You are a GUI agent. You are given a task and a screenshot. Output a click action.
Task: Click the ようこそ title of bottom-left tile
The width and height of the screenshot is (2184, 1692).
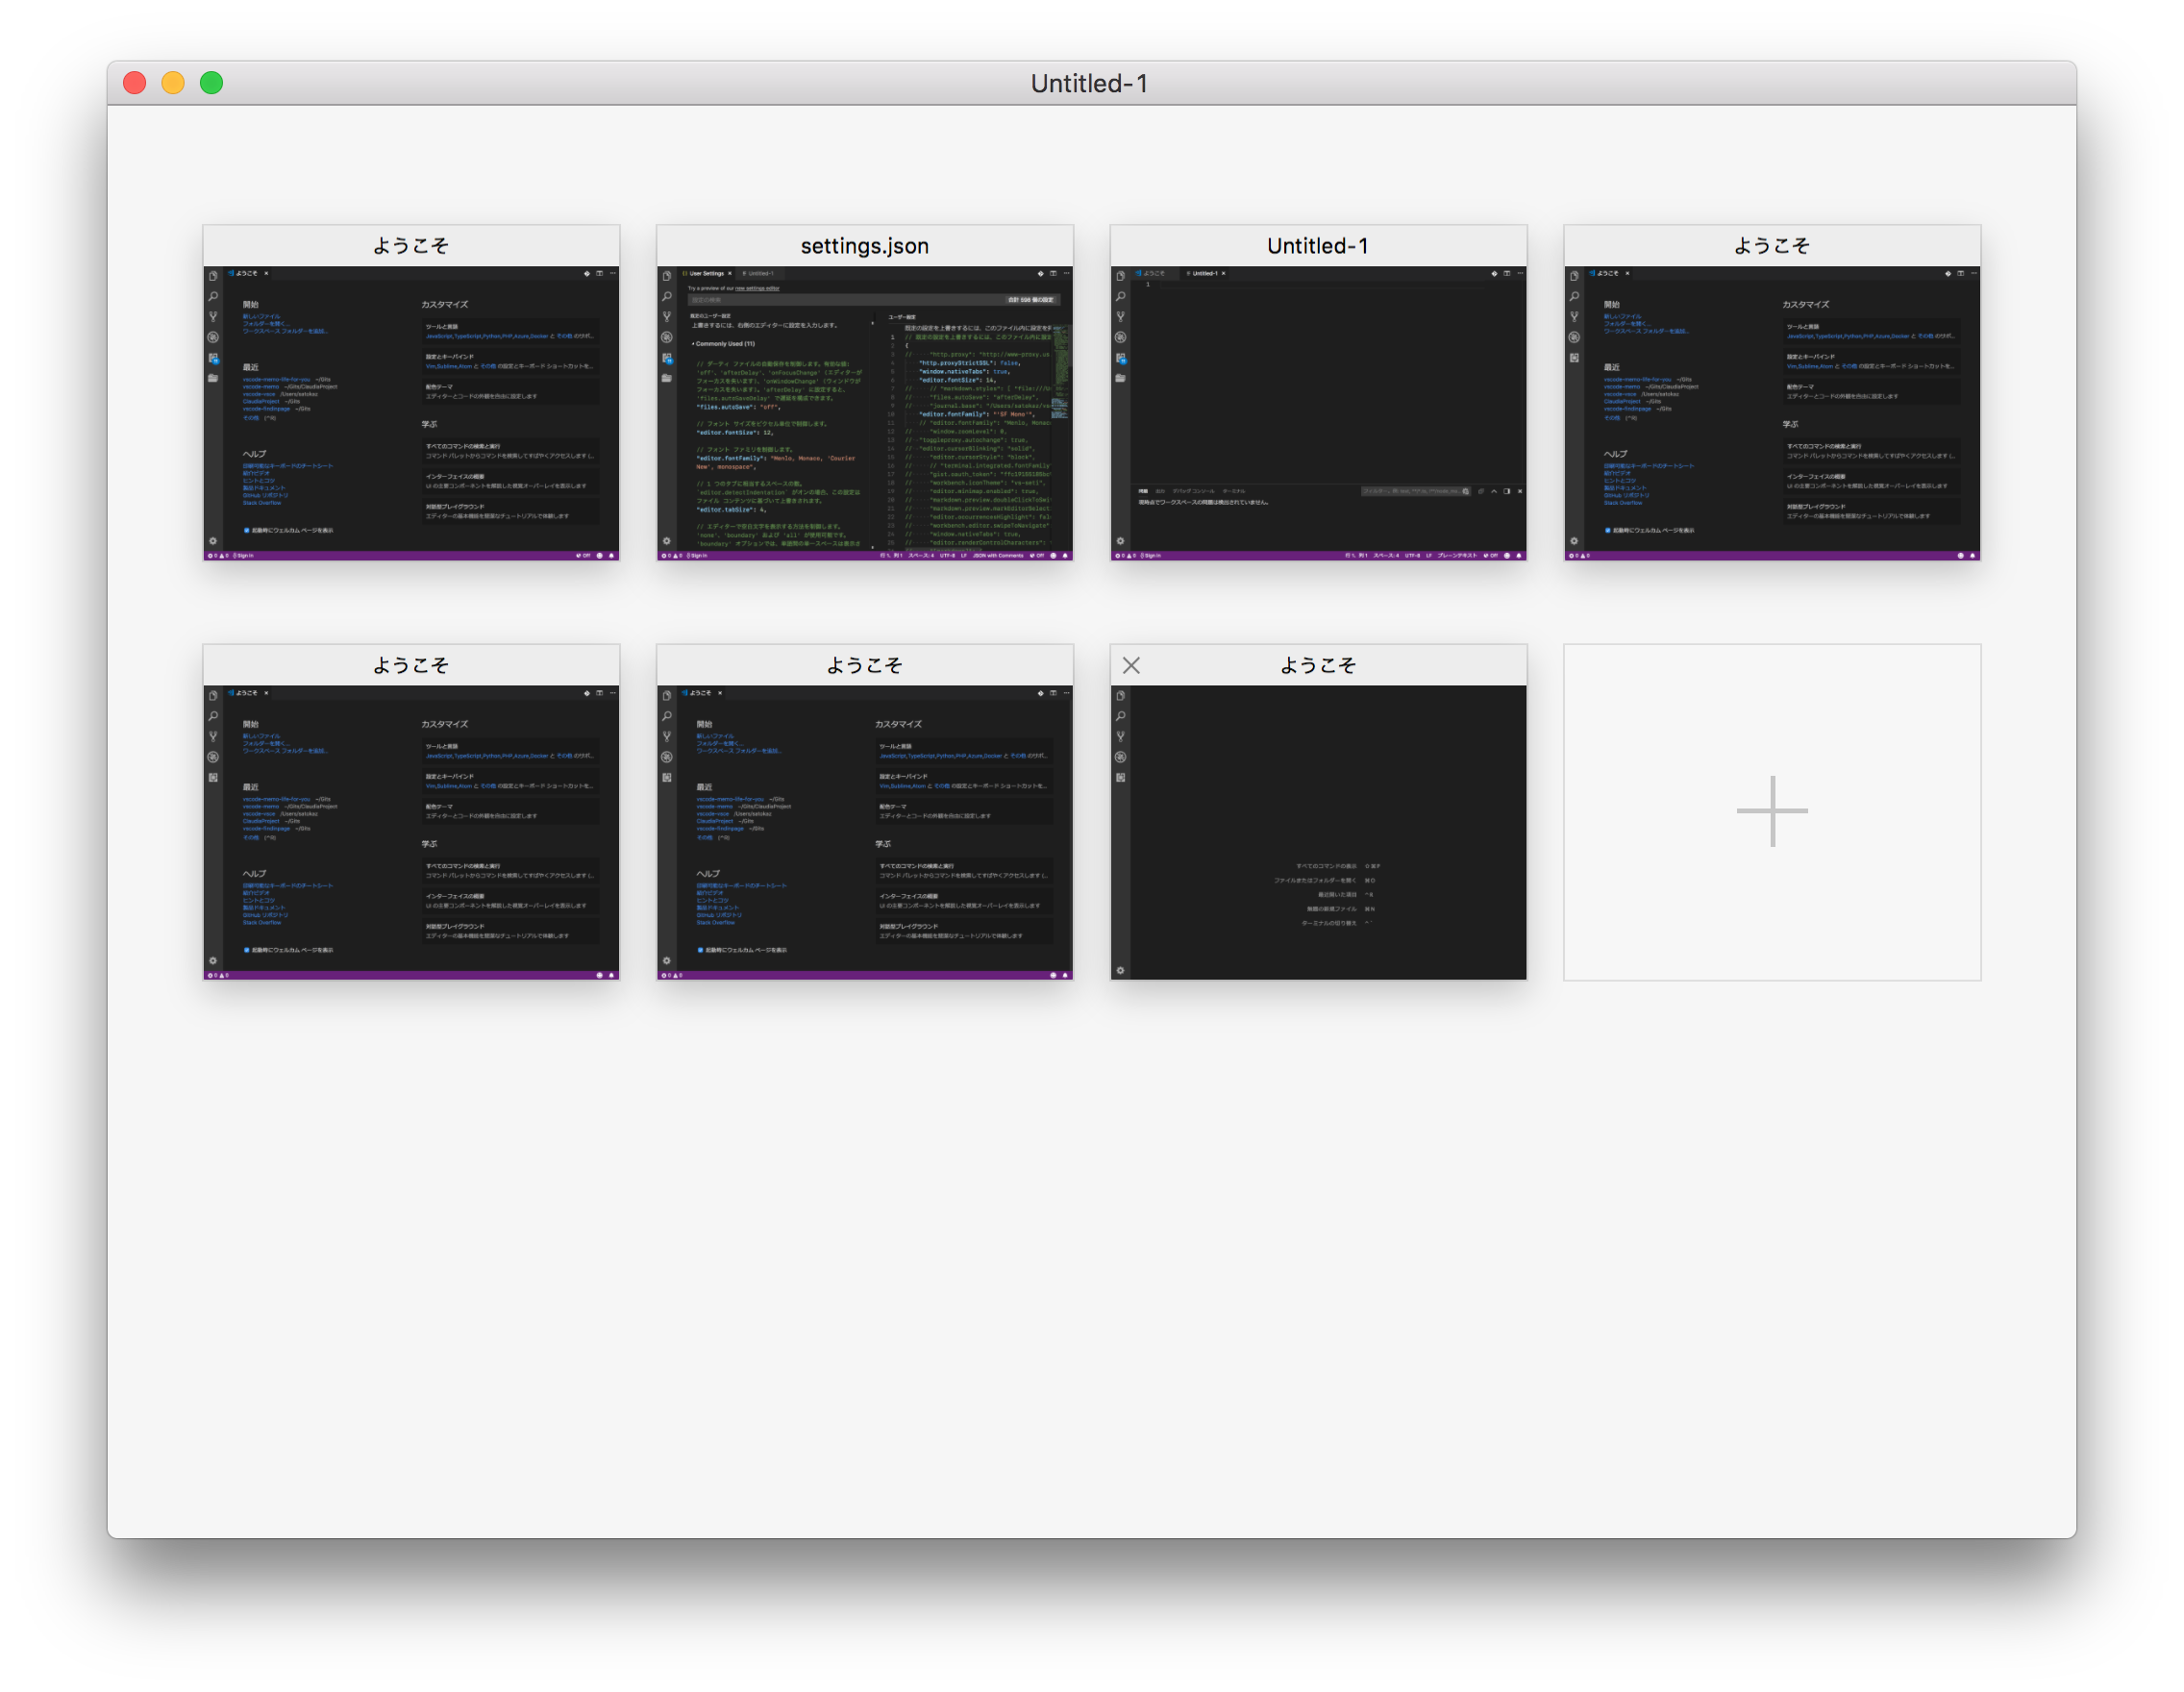pos(411,665)
